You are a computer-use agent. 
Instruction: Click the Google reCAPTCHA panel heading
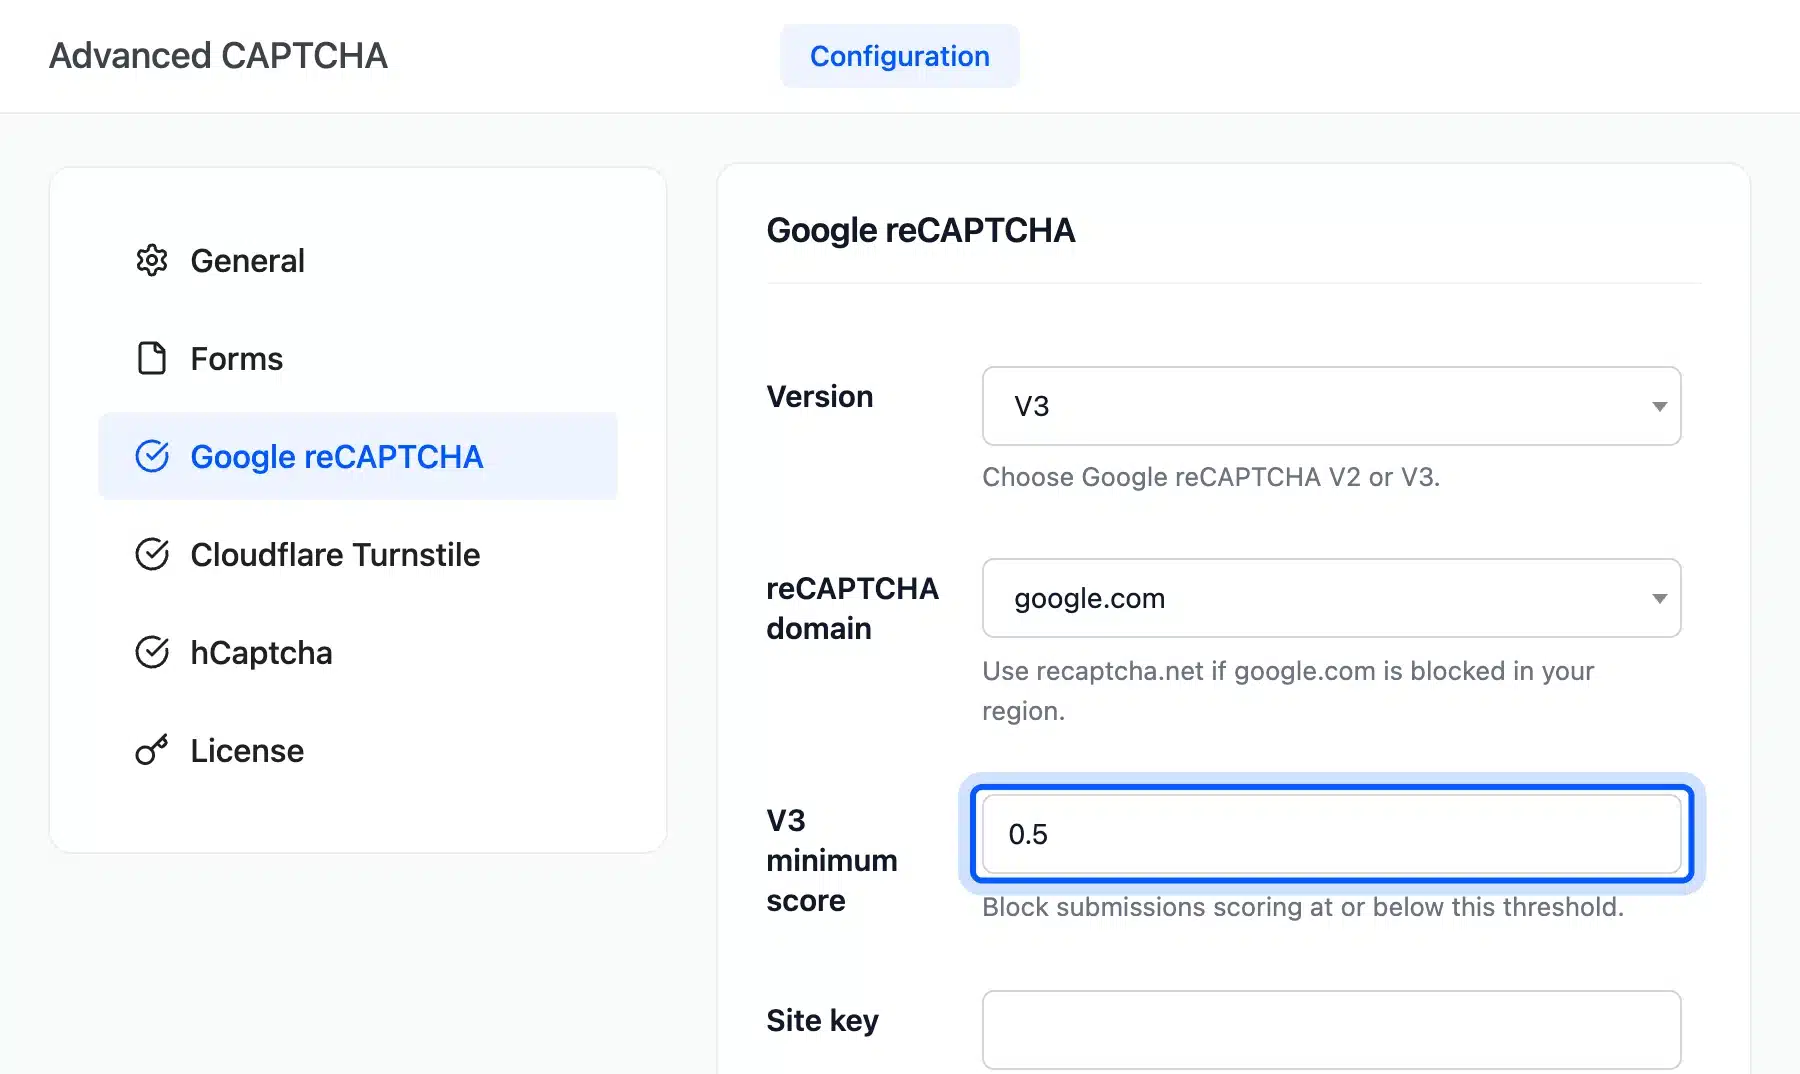tap(921, 231)
